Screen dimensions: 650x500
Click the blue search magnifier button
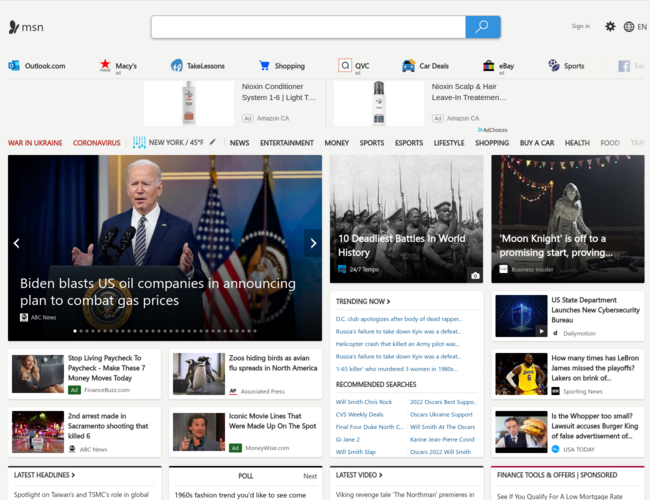click(x=483, y=27)
